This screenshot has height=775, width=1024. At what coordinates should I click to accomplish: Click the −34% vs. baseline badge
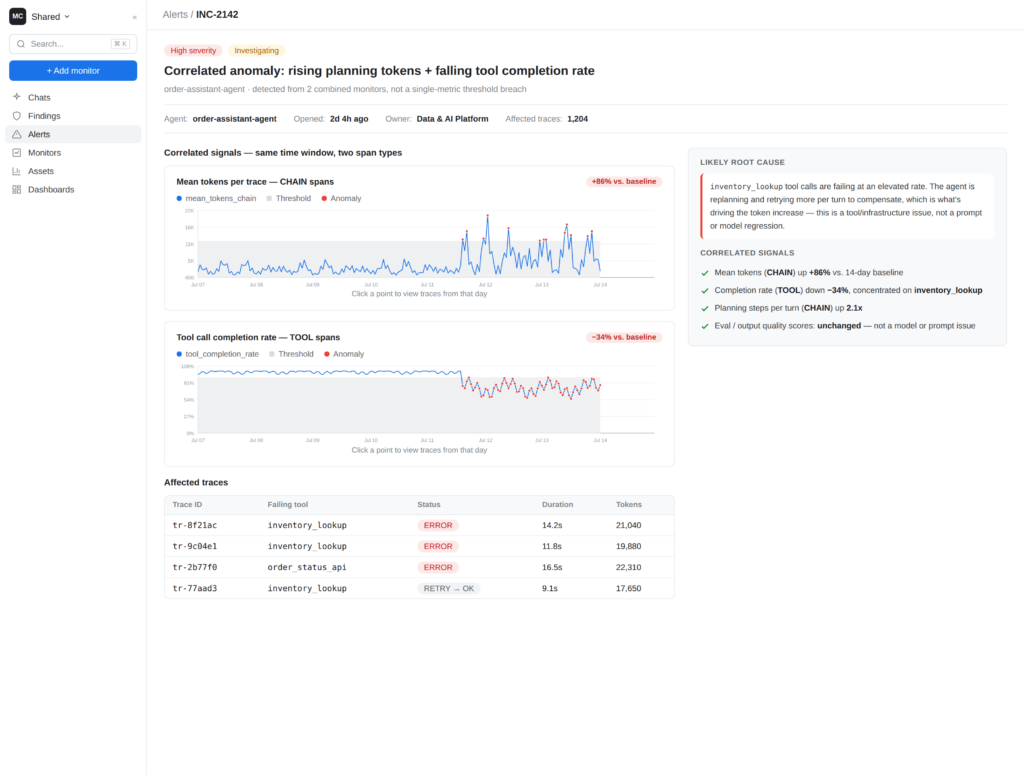[x=624, y=337]
